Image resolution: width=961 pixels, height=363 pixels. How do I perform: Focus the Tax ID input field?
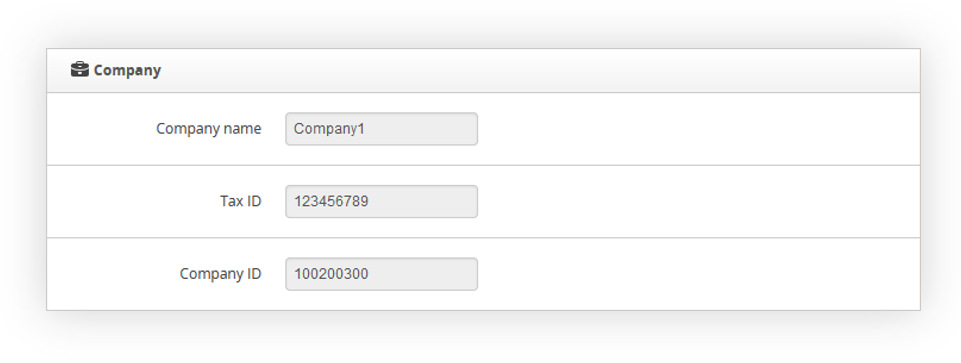(381, 201)
